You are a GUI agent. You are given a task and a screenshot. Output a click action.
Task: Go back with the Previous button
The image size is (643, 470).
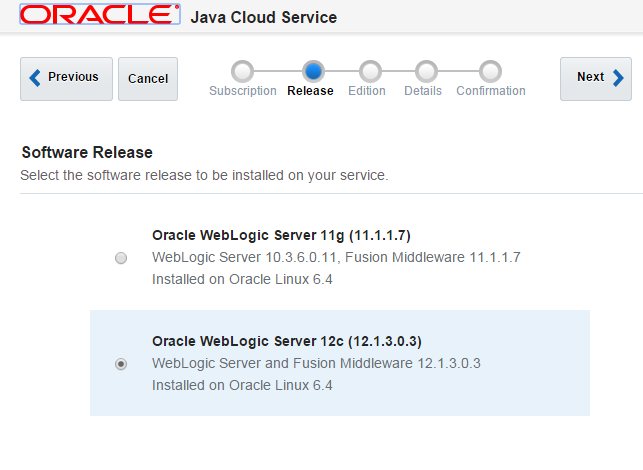coord(66,79)
